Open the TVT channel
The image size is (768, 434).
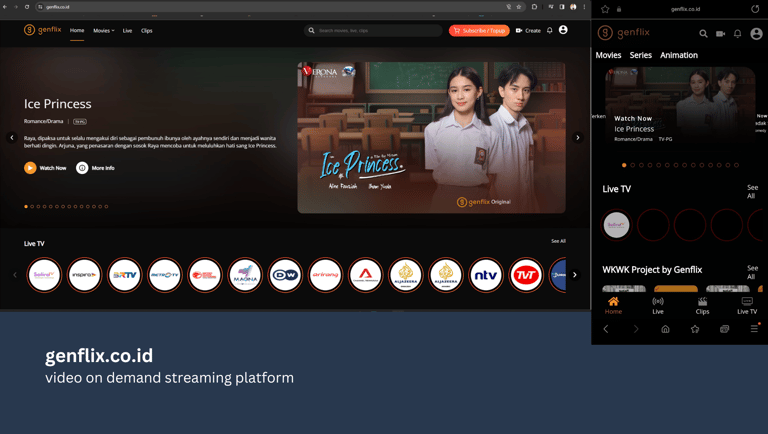click(526, 275)
